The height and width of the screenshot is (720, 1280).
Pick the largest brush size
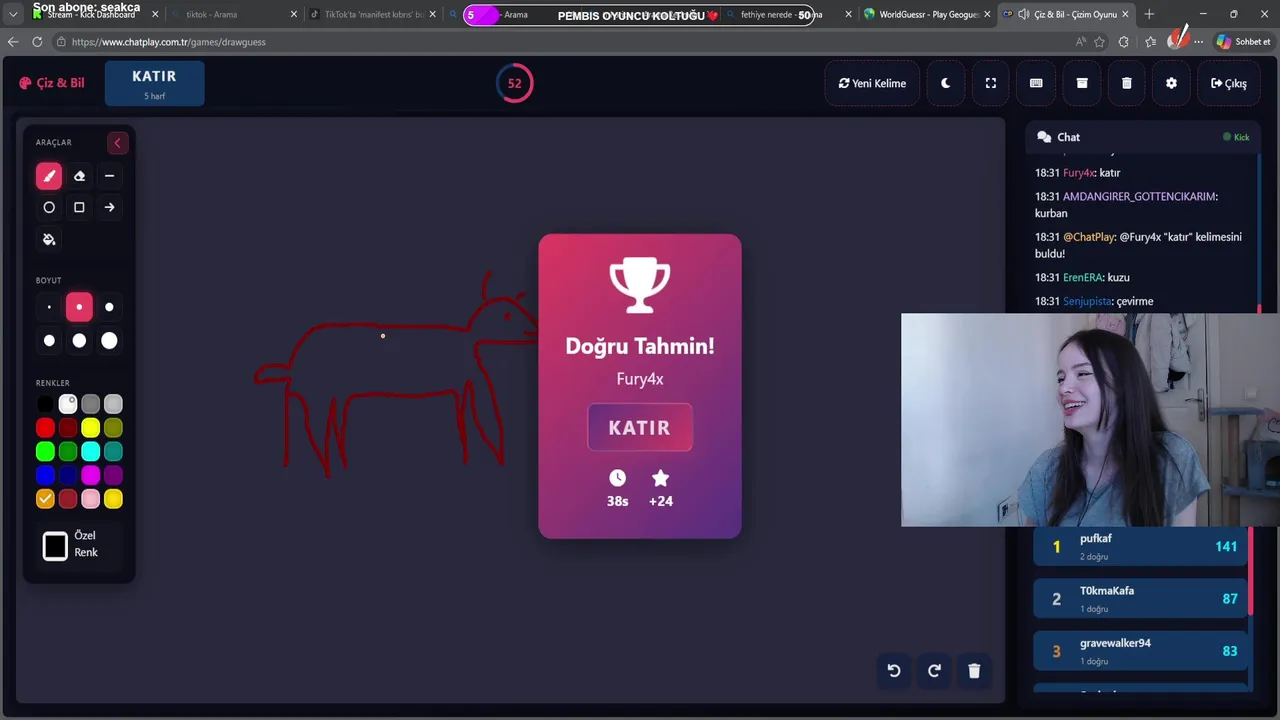pos(109,341)
